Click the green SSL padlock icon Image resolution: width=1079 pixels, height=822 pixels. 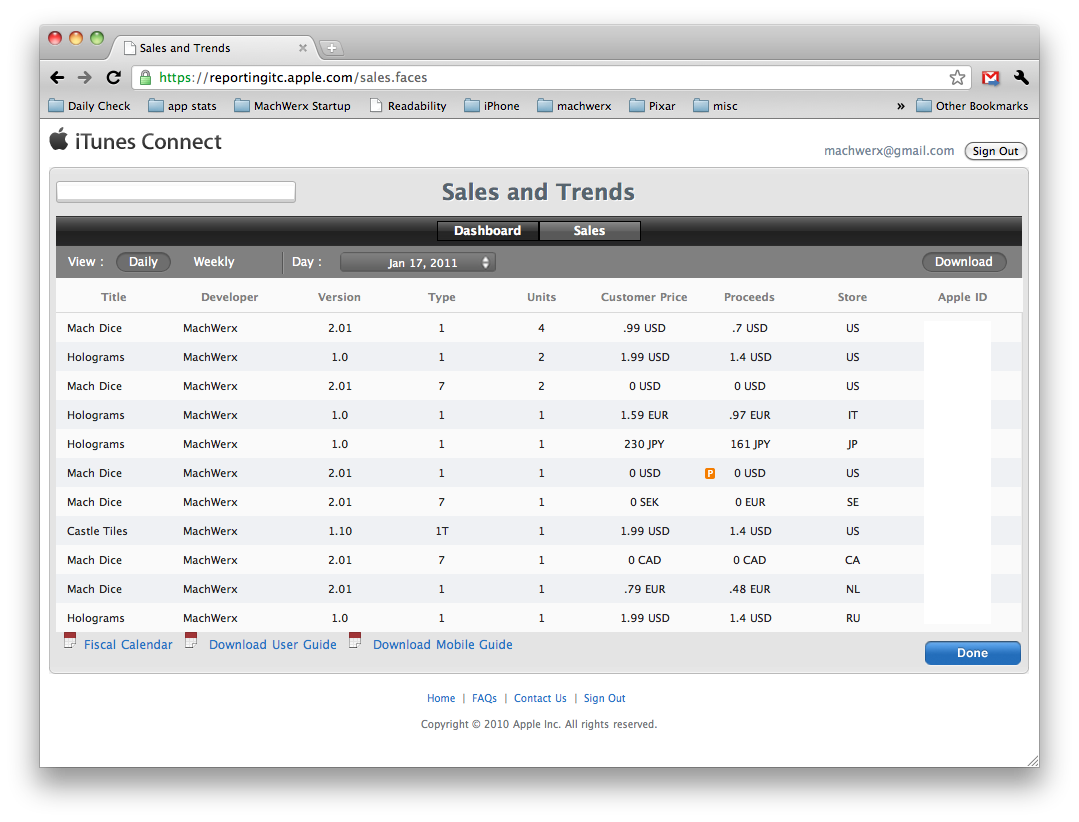click(145, 78)
